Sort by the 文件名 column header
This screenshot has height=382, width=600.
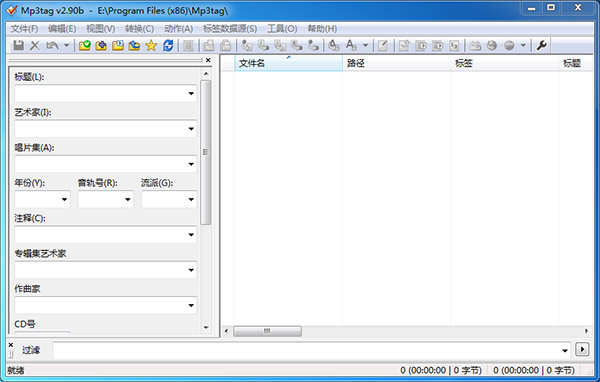pyautogui.click(x=288, y=63)
